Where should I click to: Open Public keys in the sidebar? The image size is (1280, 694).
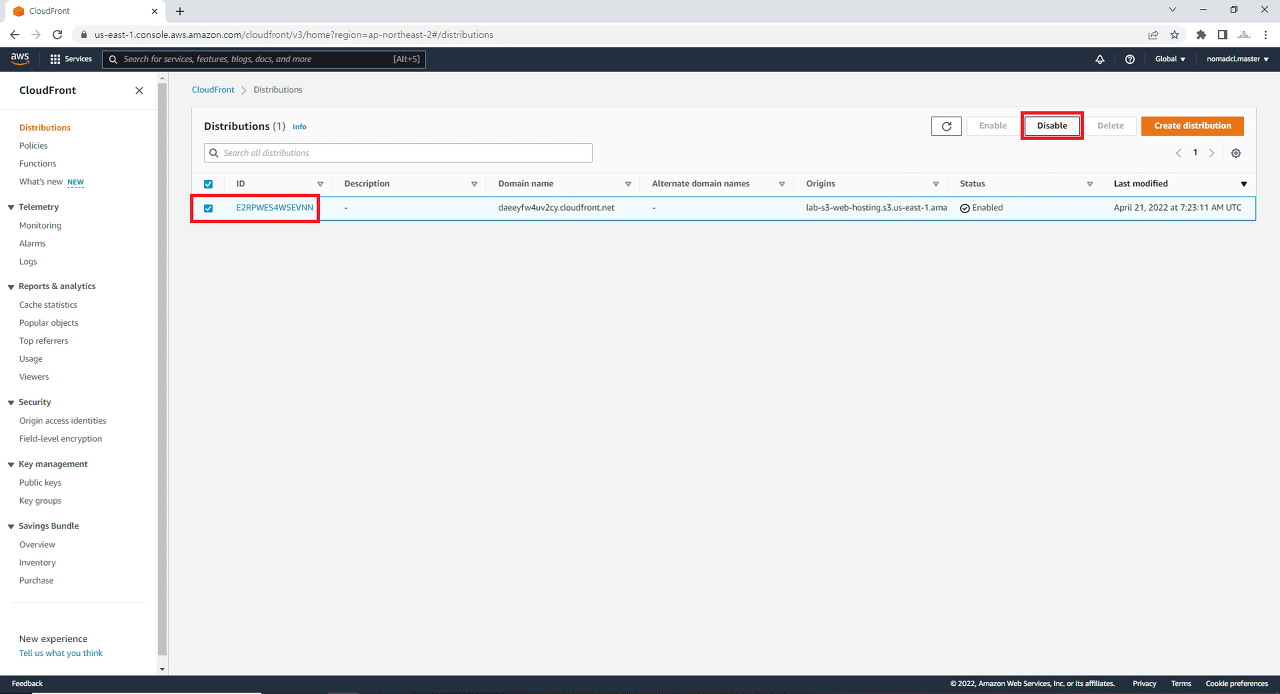pyautogui.click(x=40, y=483)
